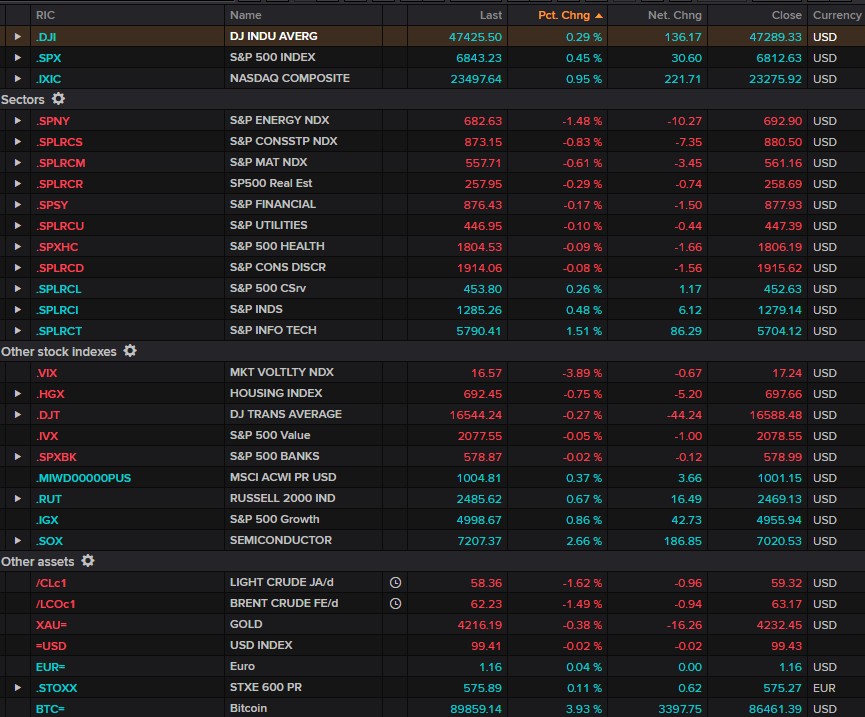
Task: Click the RIC column header
Action: click(x=46, y=15)
